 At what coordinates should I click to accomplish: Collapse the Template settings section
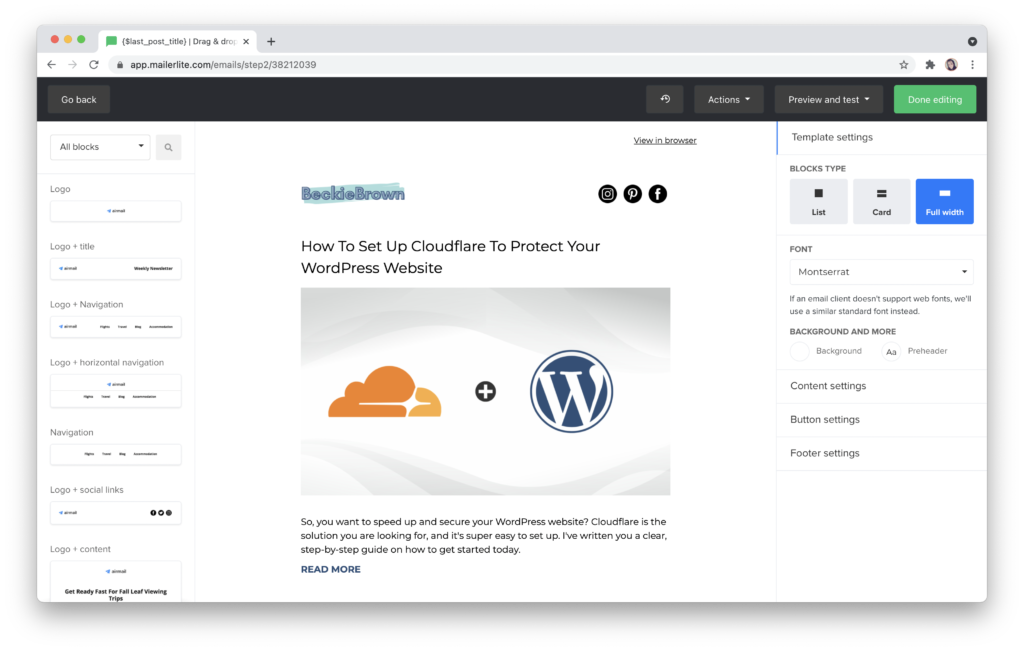coord(882,137)
